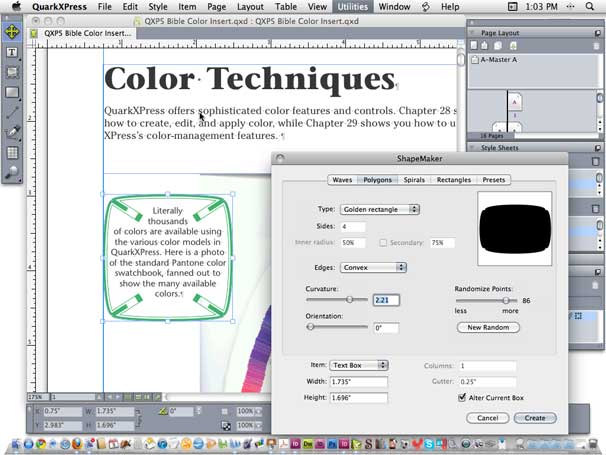Select the Bezier Pen tool
The height and width of the screenshot is (455, 606).
(12, 133)
